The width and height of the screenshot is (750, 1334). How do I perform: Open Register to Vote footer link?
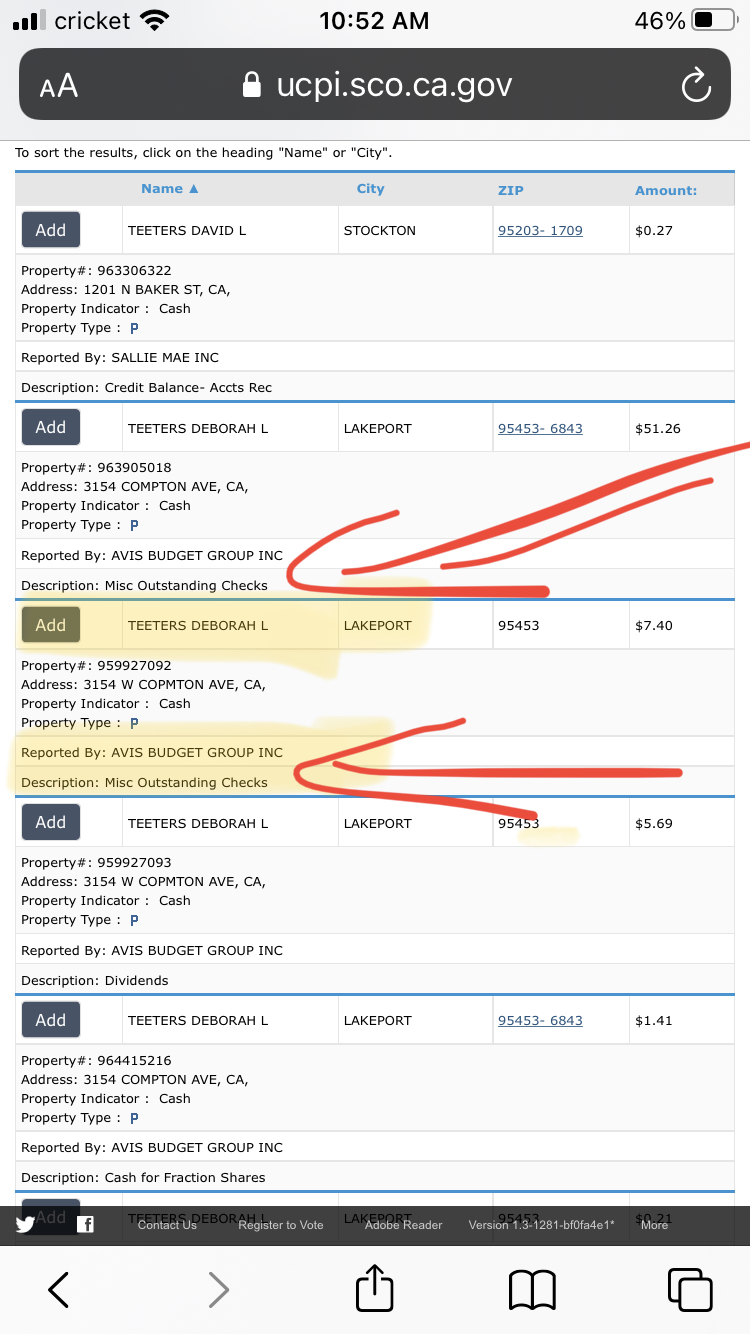[x=281, y=1225]
